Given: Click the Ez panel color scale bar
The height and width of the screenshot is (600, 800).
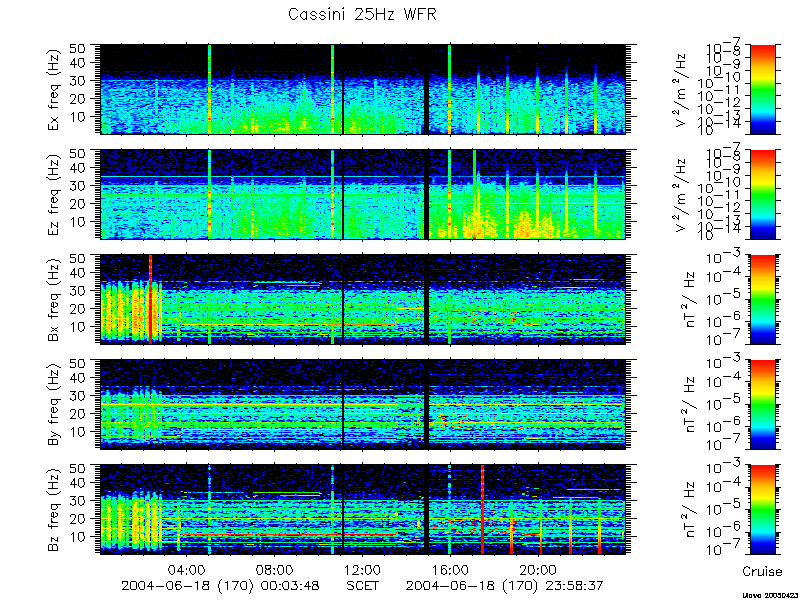Looking at the screenshot, I should tap(762, 194).
